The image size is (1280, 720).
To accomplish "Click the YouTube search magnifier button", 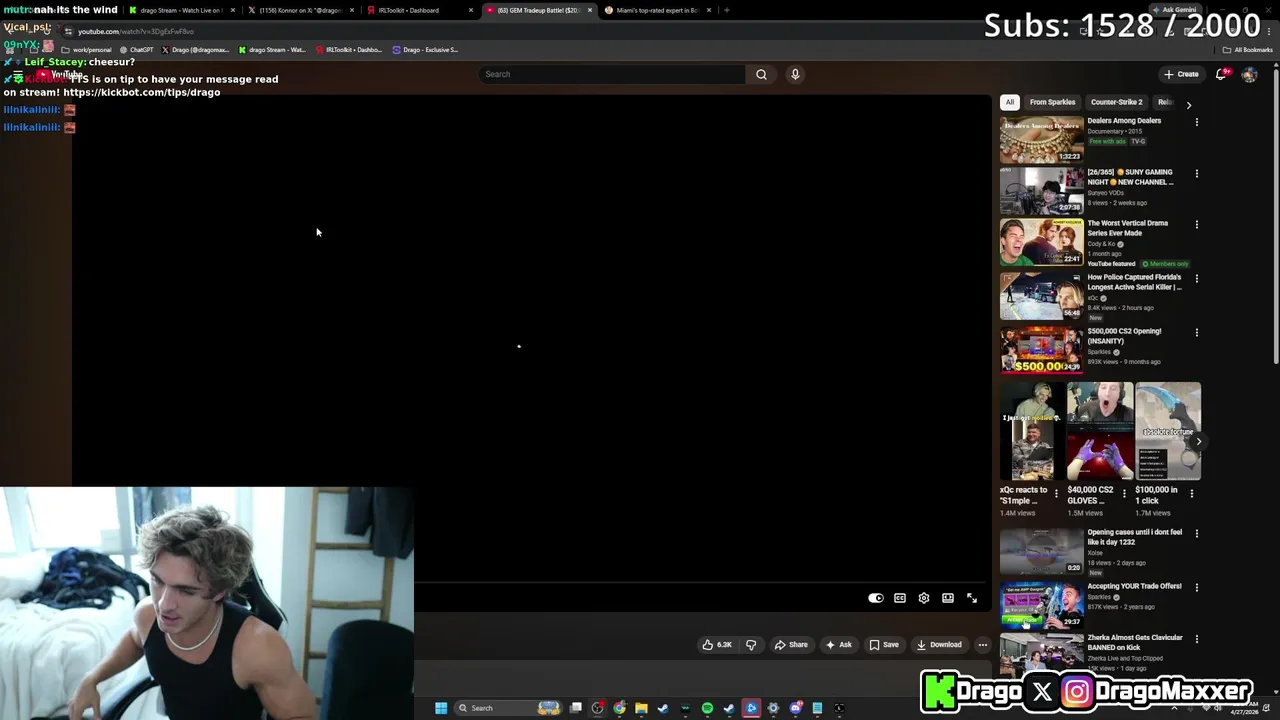I will pyautogui.click(x=761, y=74).
